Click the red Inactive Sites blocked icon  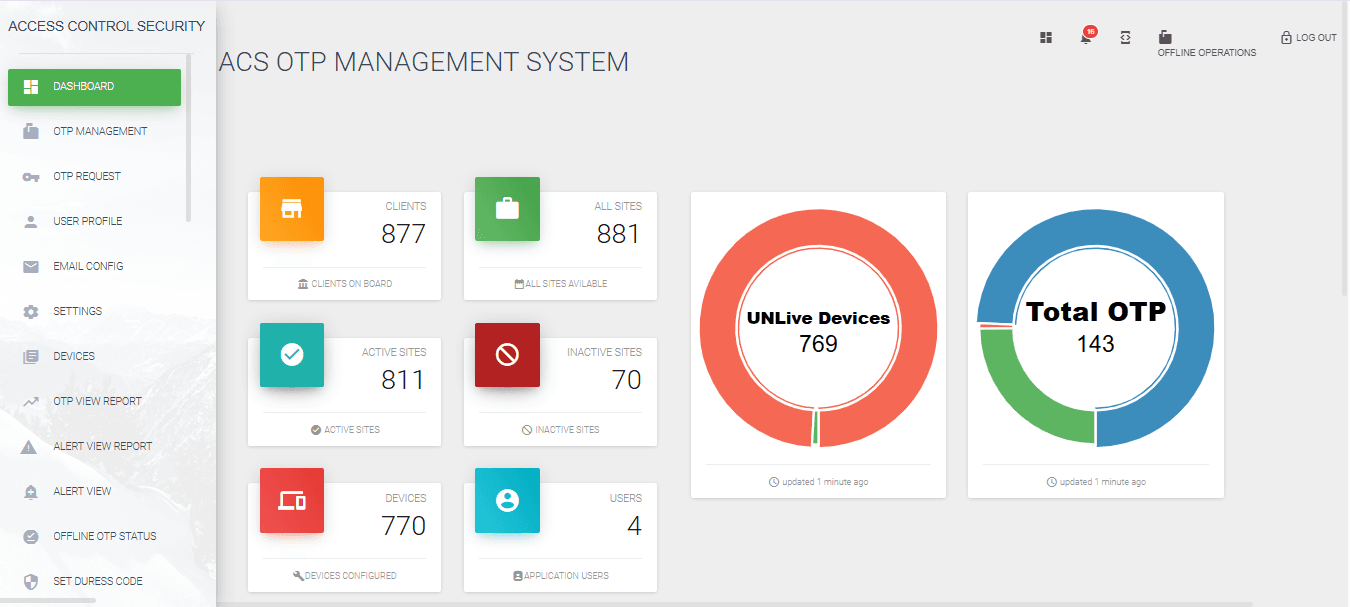tap(507, 355)
